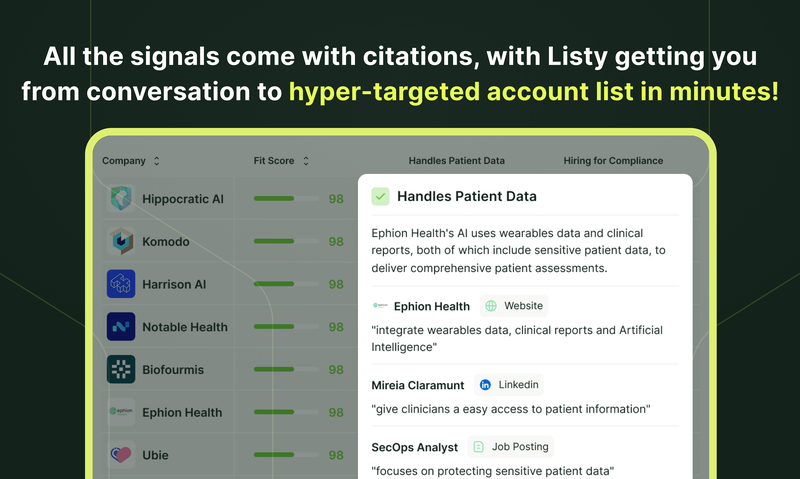The height and width of the screenshot is (479, 800).
Task: Click the document icon in Job Posting badge
Action: (x=479, y=447)
